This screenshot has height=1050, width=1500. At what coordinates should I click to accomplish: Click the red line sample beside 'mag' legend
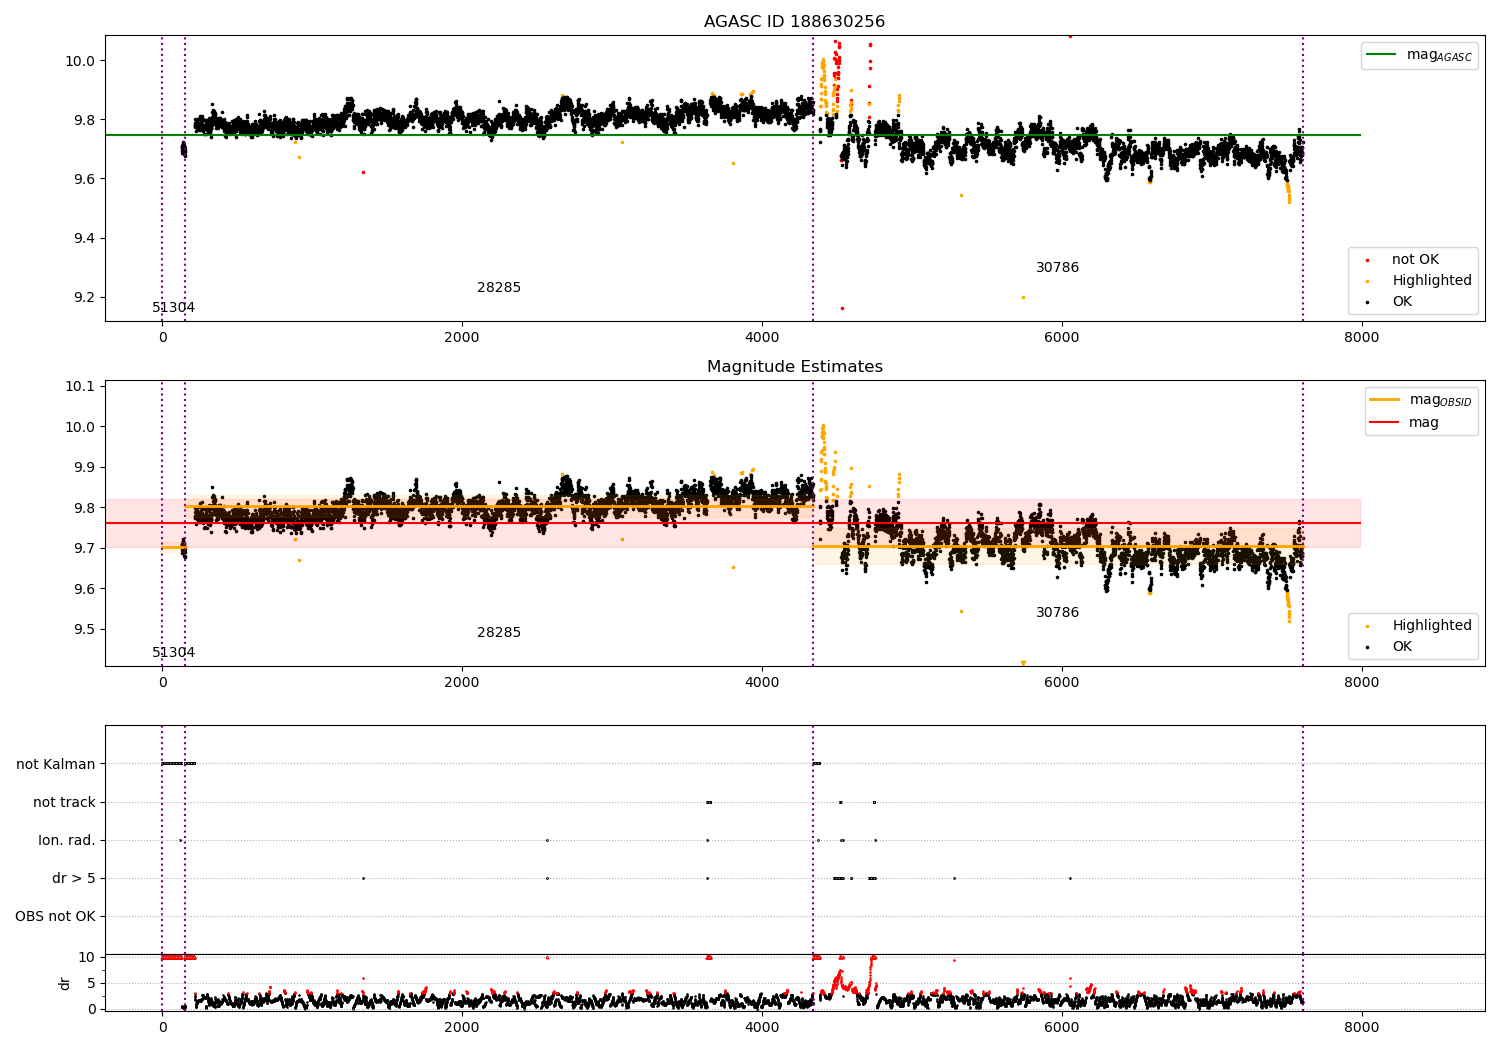click(1385, 423)
